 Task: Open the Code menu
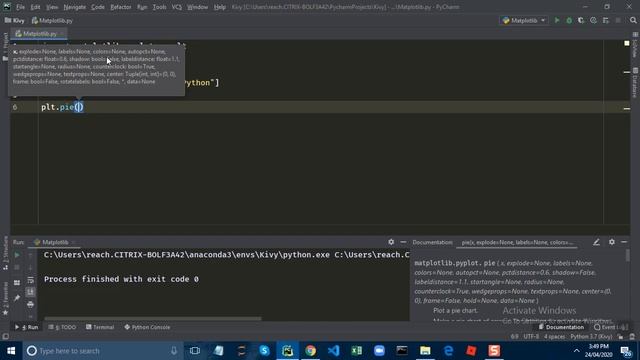pyautogui.click(x=98, y=7)
